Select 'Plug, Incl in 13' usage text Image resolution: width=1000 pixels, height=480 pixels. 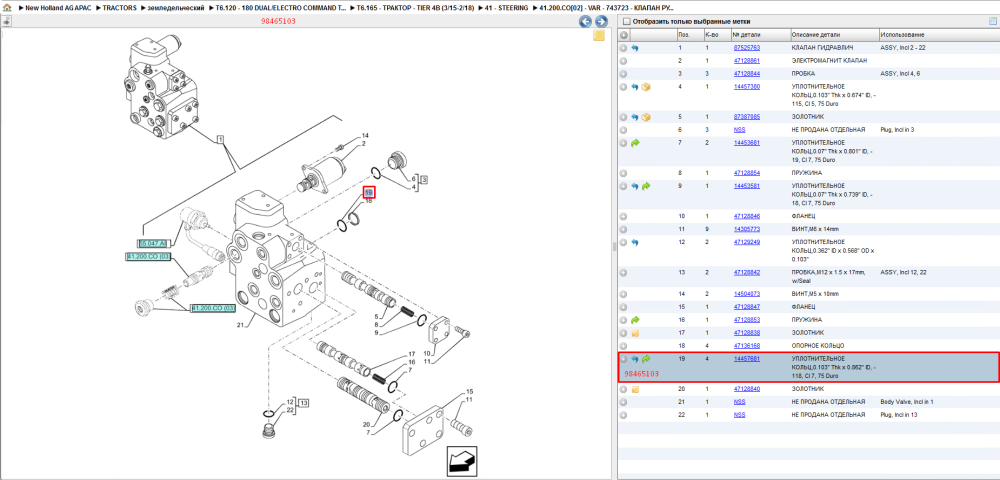click(x=899, y=414)
